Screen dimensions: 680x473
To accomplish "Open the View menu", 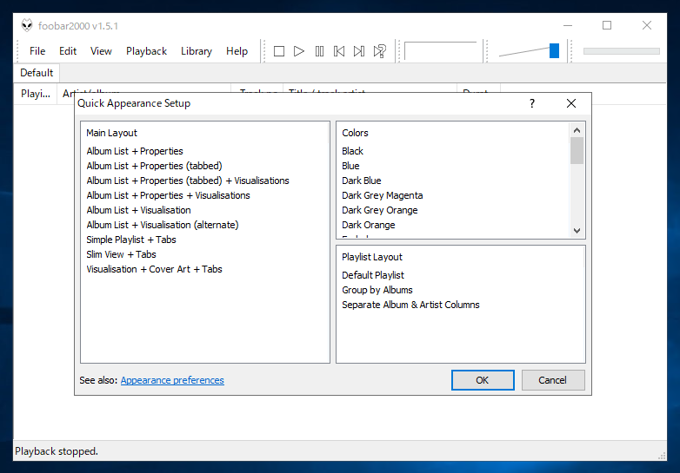I will [101, 51].
